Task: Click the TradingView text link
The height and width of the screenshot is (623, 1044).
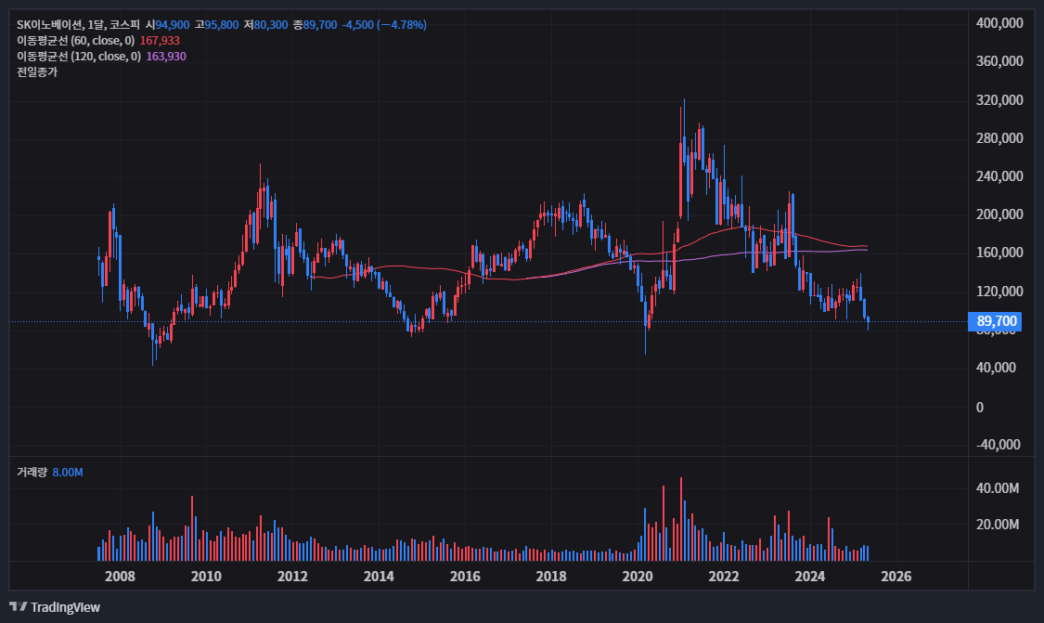Action: (65, 607)
